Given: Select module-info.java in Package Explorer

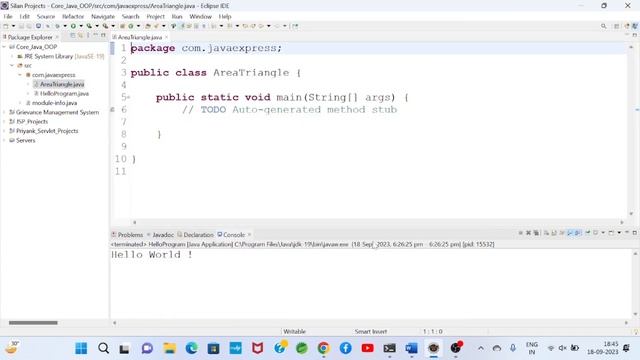Looking at the screenshot, I should (x=54, y=103).
